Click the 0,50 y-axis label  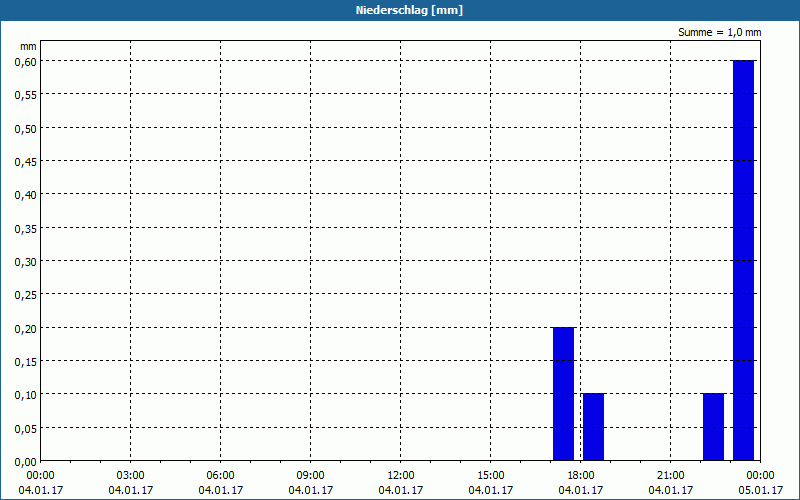[x=26, y=128]
